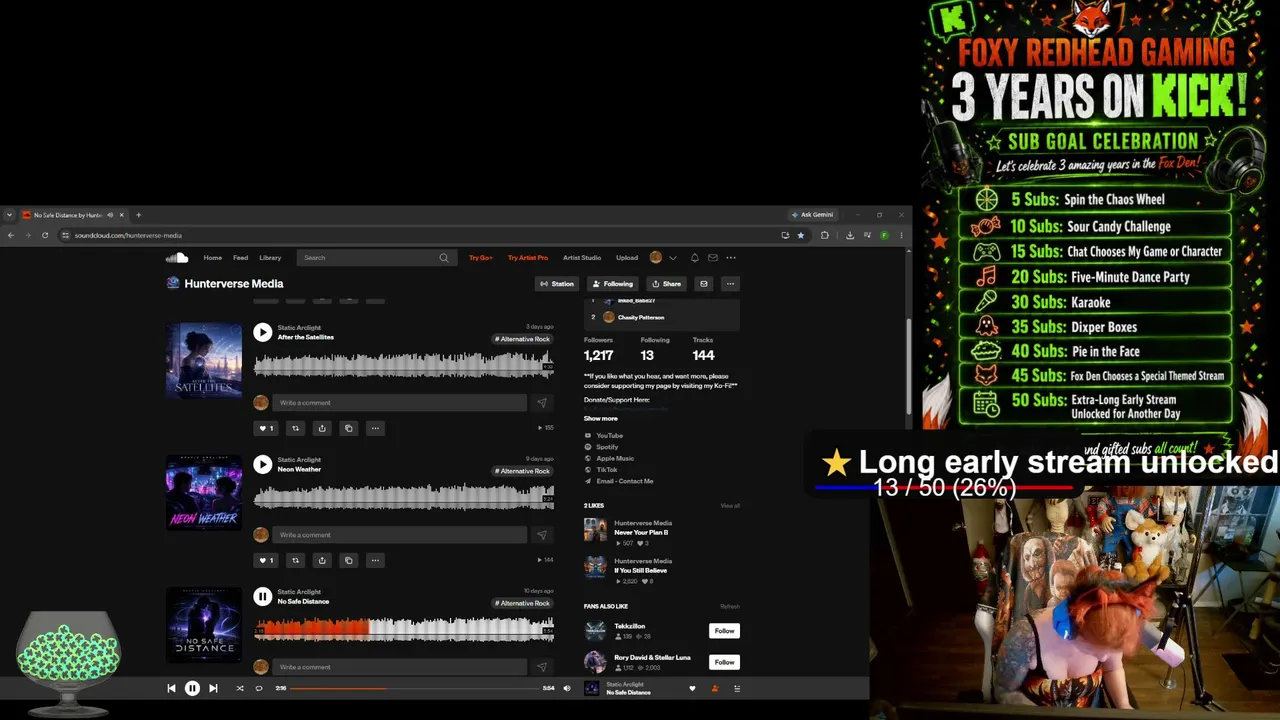This screenshot has width=1280, height=720.
Task: Open Chrome tab search dropdown
Action: [10, 215]
